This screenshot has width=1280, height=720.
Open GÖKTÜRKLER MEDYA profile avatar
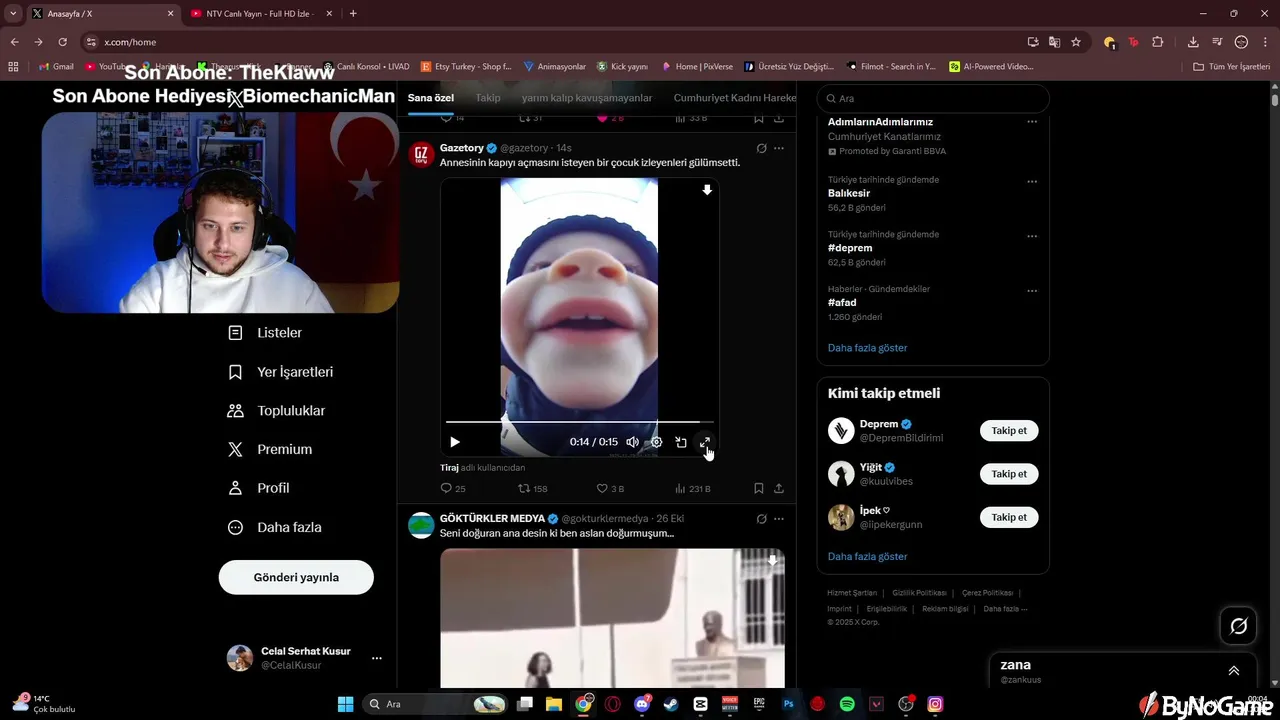[422, 525]
